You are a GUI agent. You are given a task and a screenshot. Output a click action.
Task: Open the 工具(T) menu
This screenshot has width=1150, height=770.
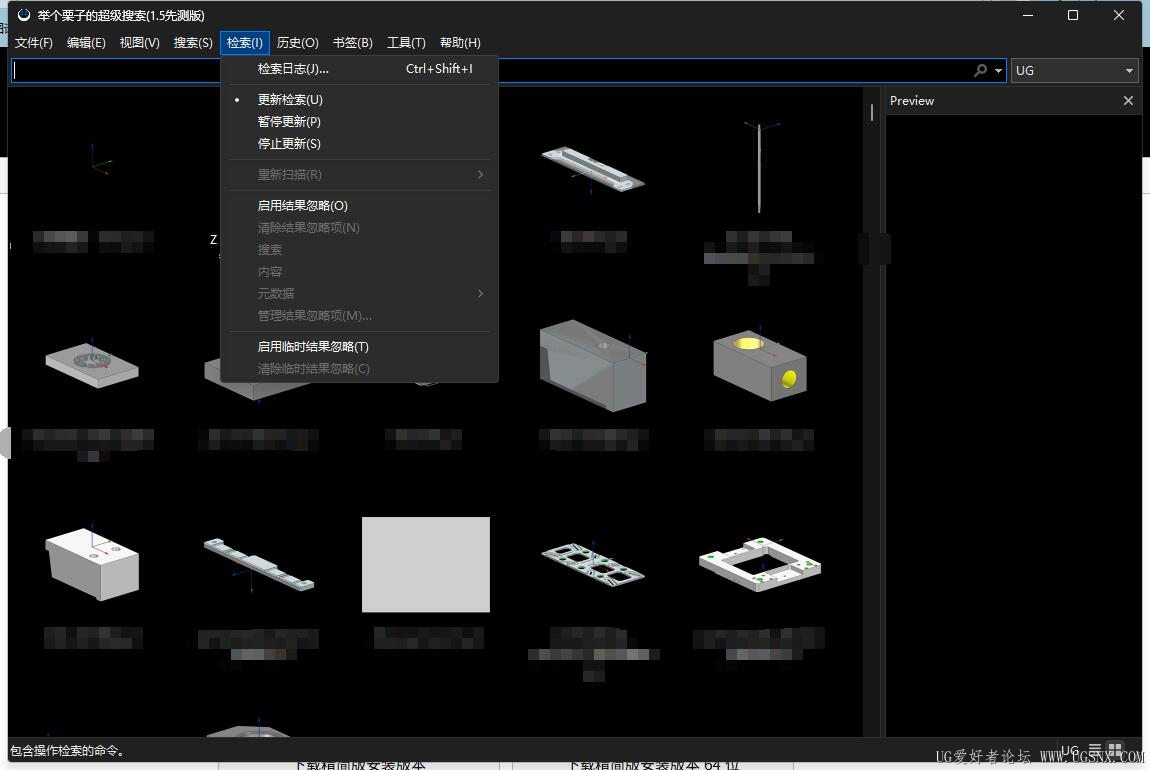click(406, 43)
